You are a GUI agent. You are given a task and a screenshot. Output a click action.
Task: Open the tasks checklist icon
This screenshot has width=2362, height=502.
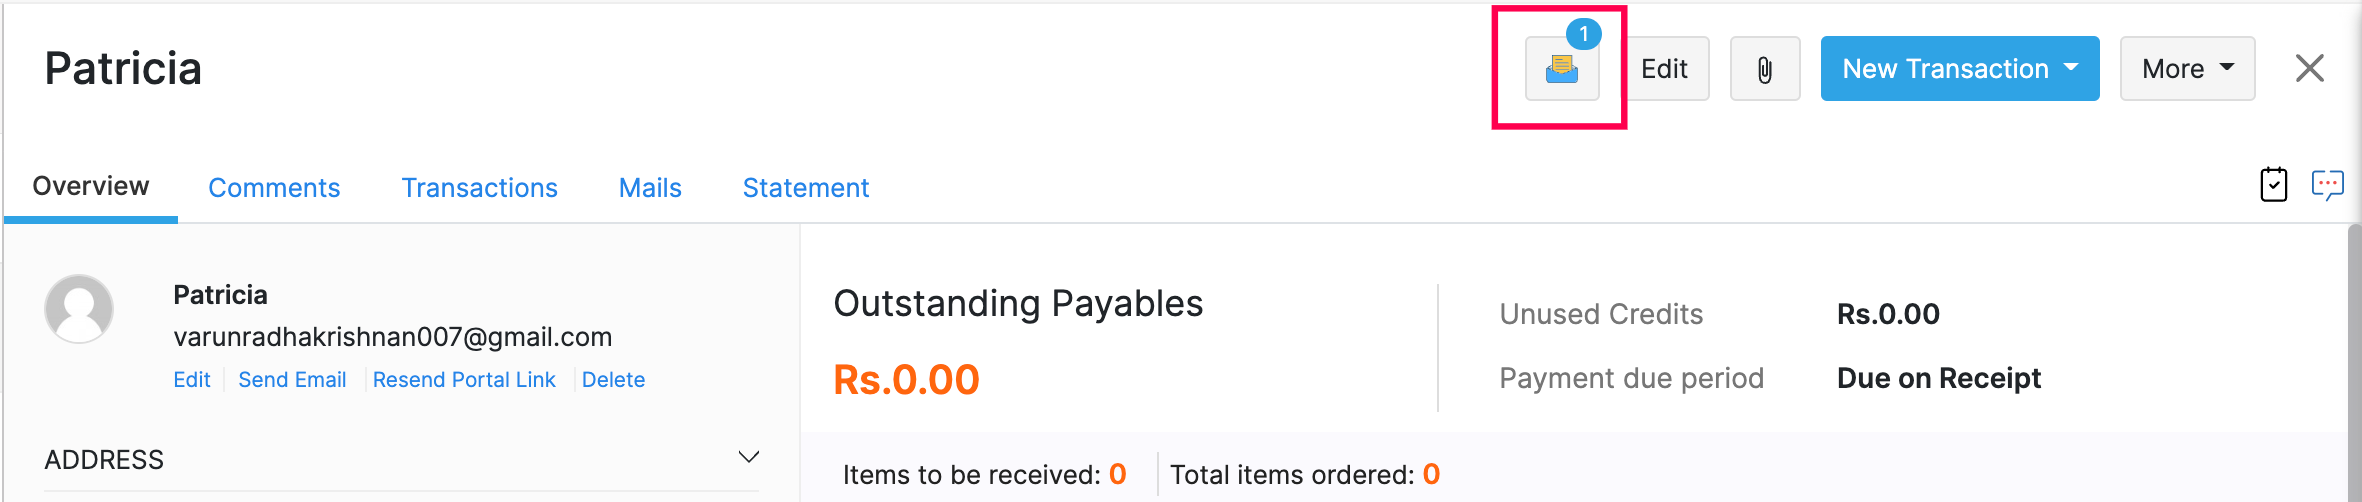pos(2273,185)
